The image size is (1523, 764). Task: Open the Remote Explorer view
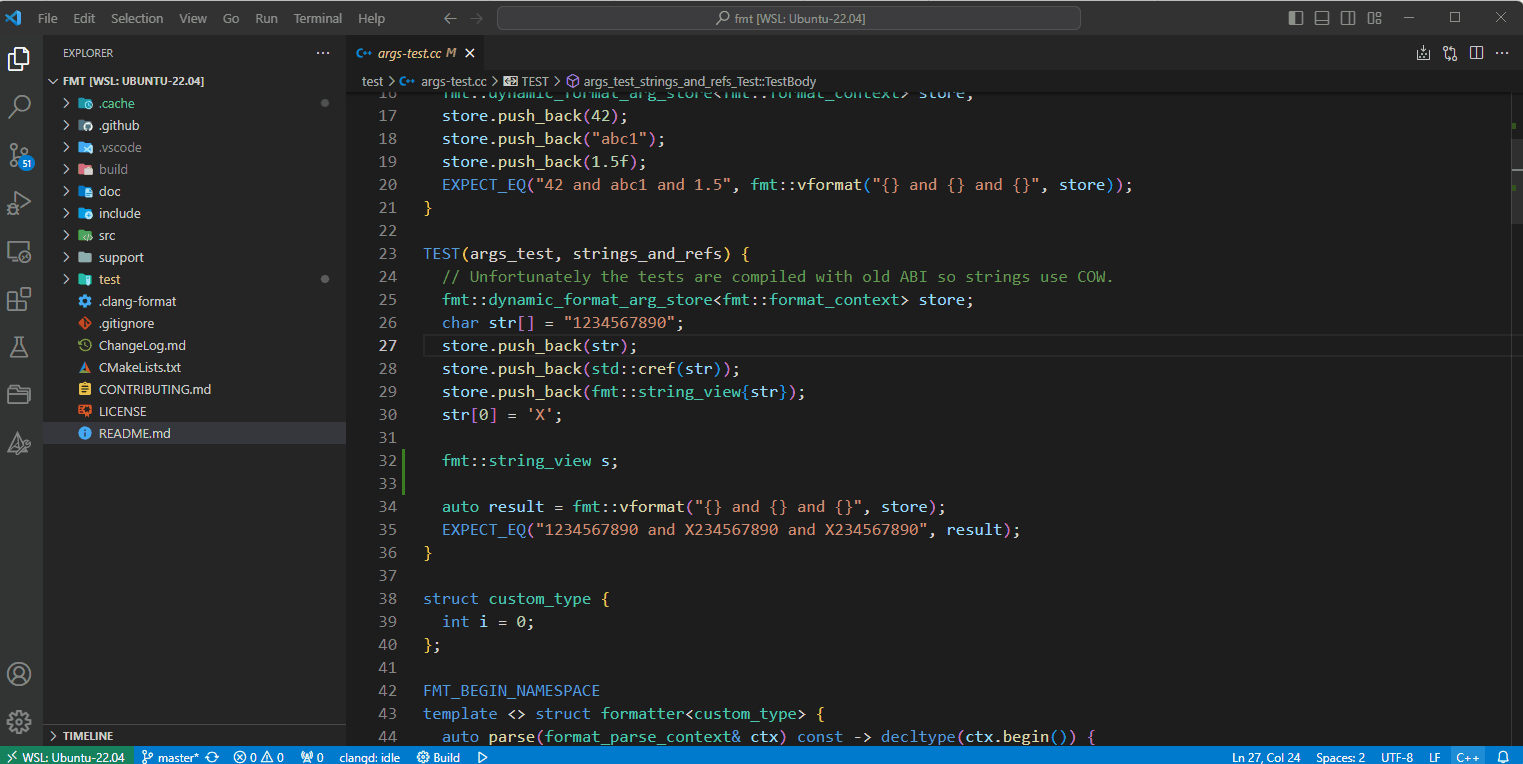tap(19, 251)
